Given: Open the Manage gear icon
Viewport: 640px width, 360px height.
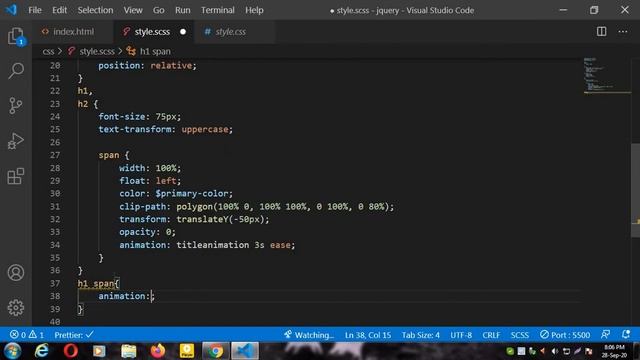Looking at the screenshot, I should (16, 307).
